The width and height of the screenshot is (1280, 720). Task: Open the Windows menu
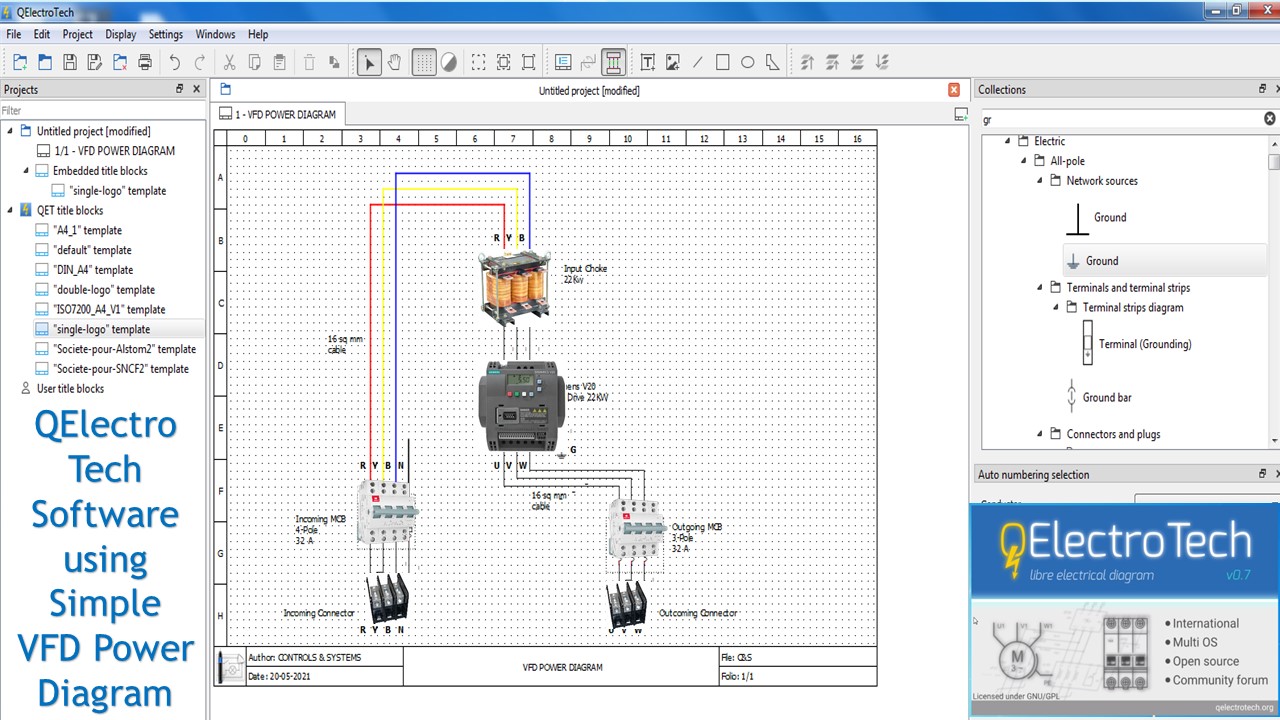[215, 34]
